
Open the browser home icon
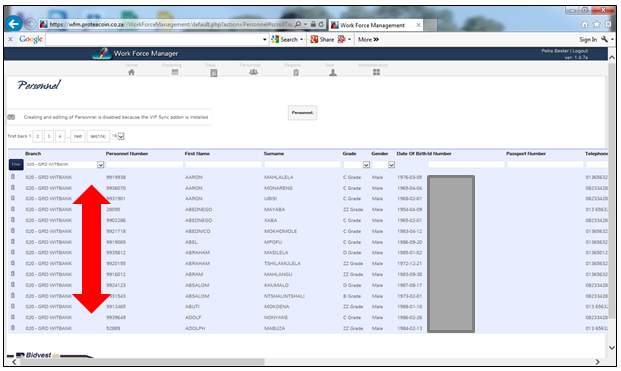pyautogui.click(x=585, y=24)
